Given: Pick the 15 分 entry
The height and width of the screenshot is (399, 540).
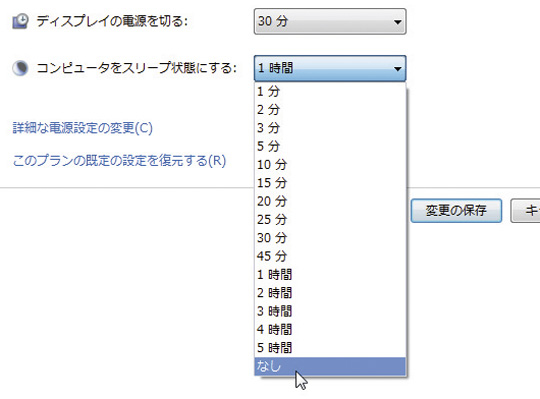Looking at the screenshot, I should (330, 183).
